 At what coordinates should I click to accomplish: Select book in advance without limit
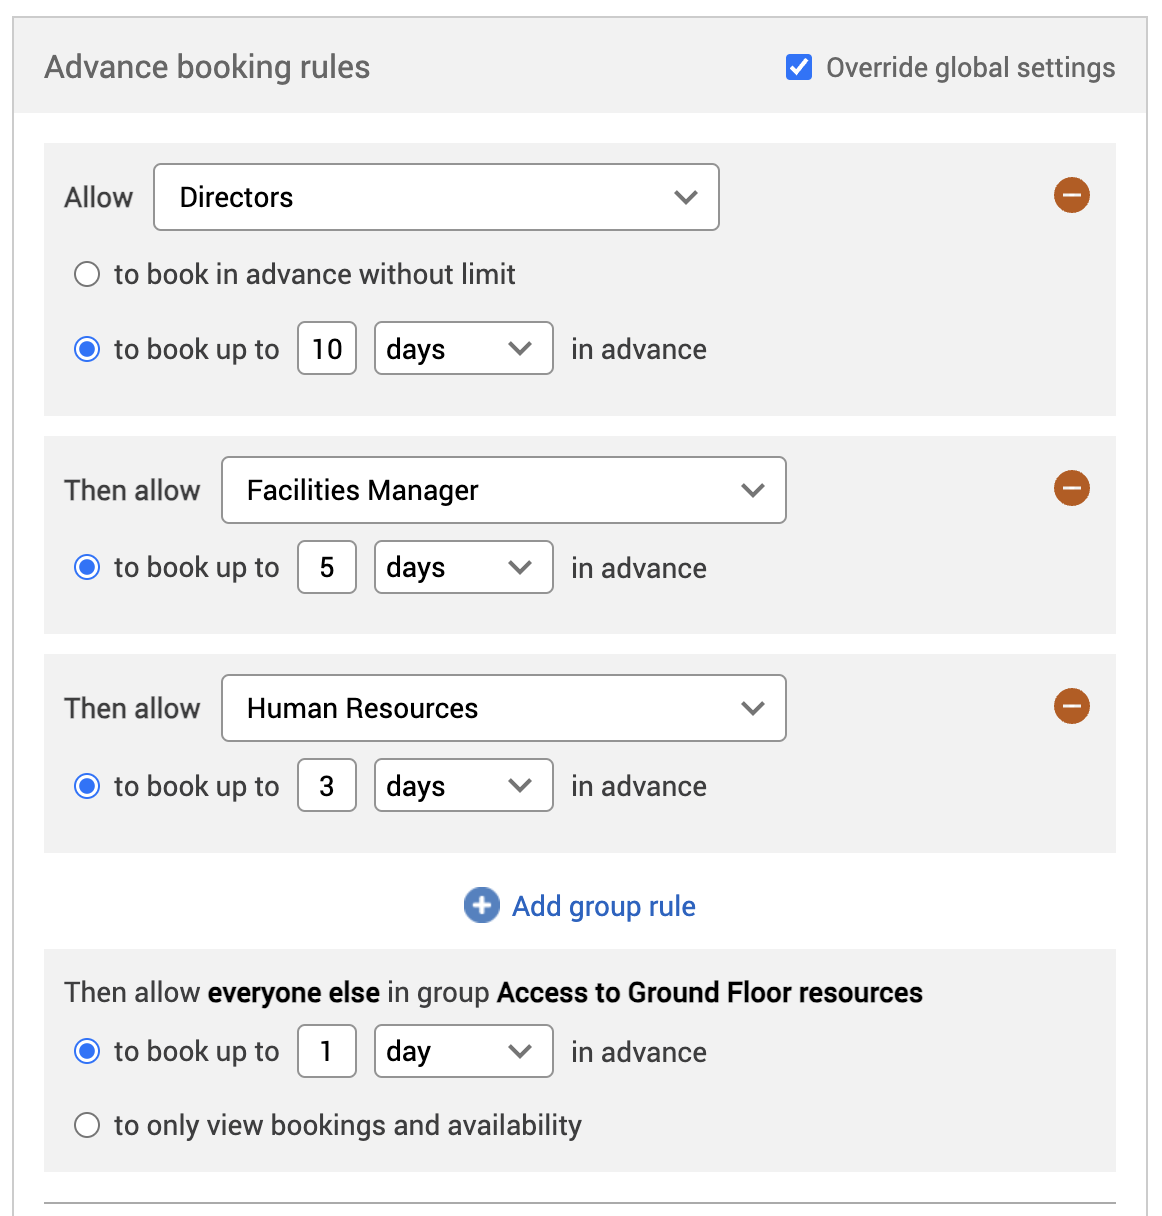(x=87, y=274)
